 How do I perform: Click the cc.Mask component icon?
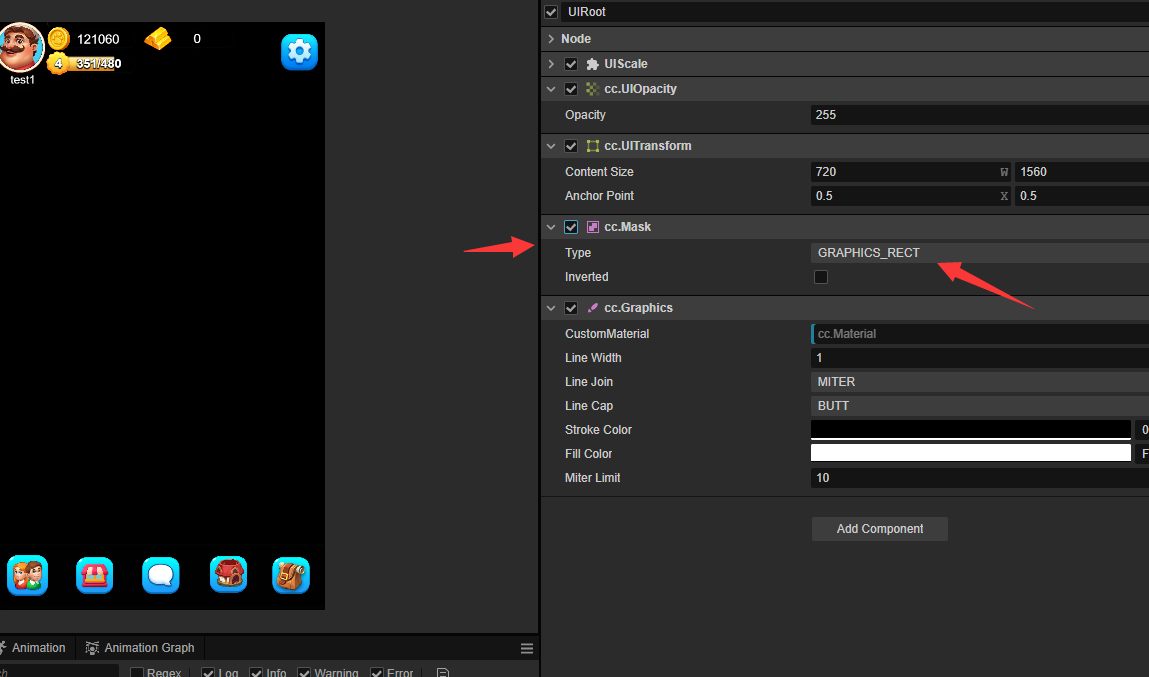pyautogui.click(x=593, y=227)
